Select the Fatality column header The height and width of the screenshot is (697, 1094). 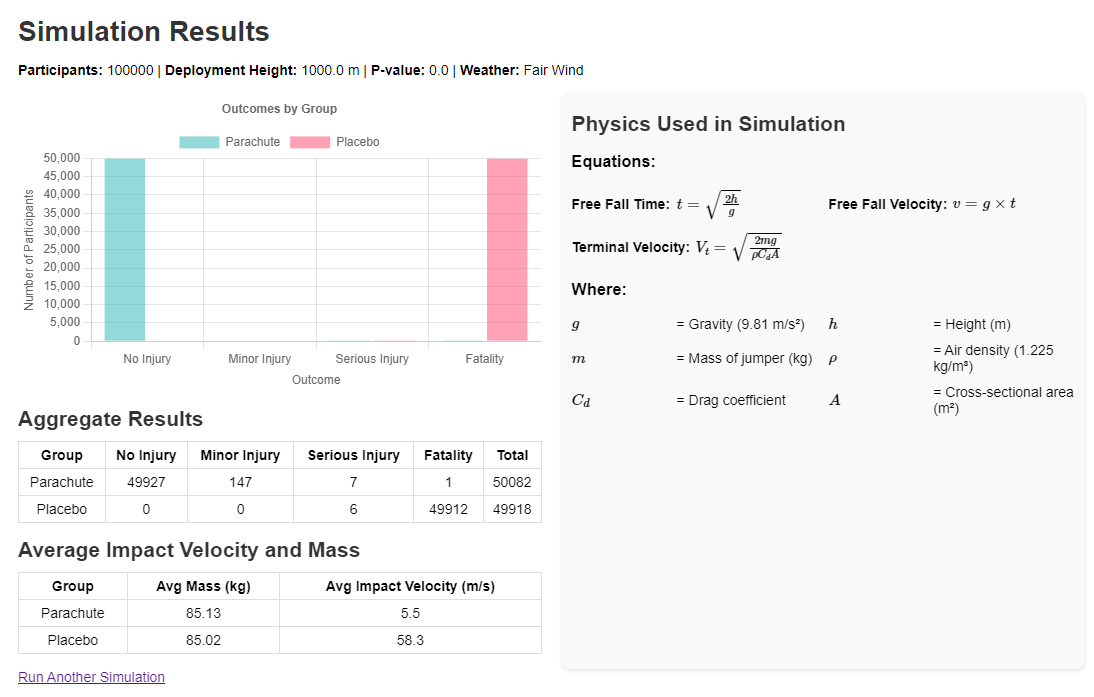[448, 455]
